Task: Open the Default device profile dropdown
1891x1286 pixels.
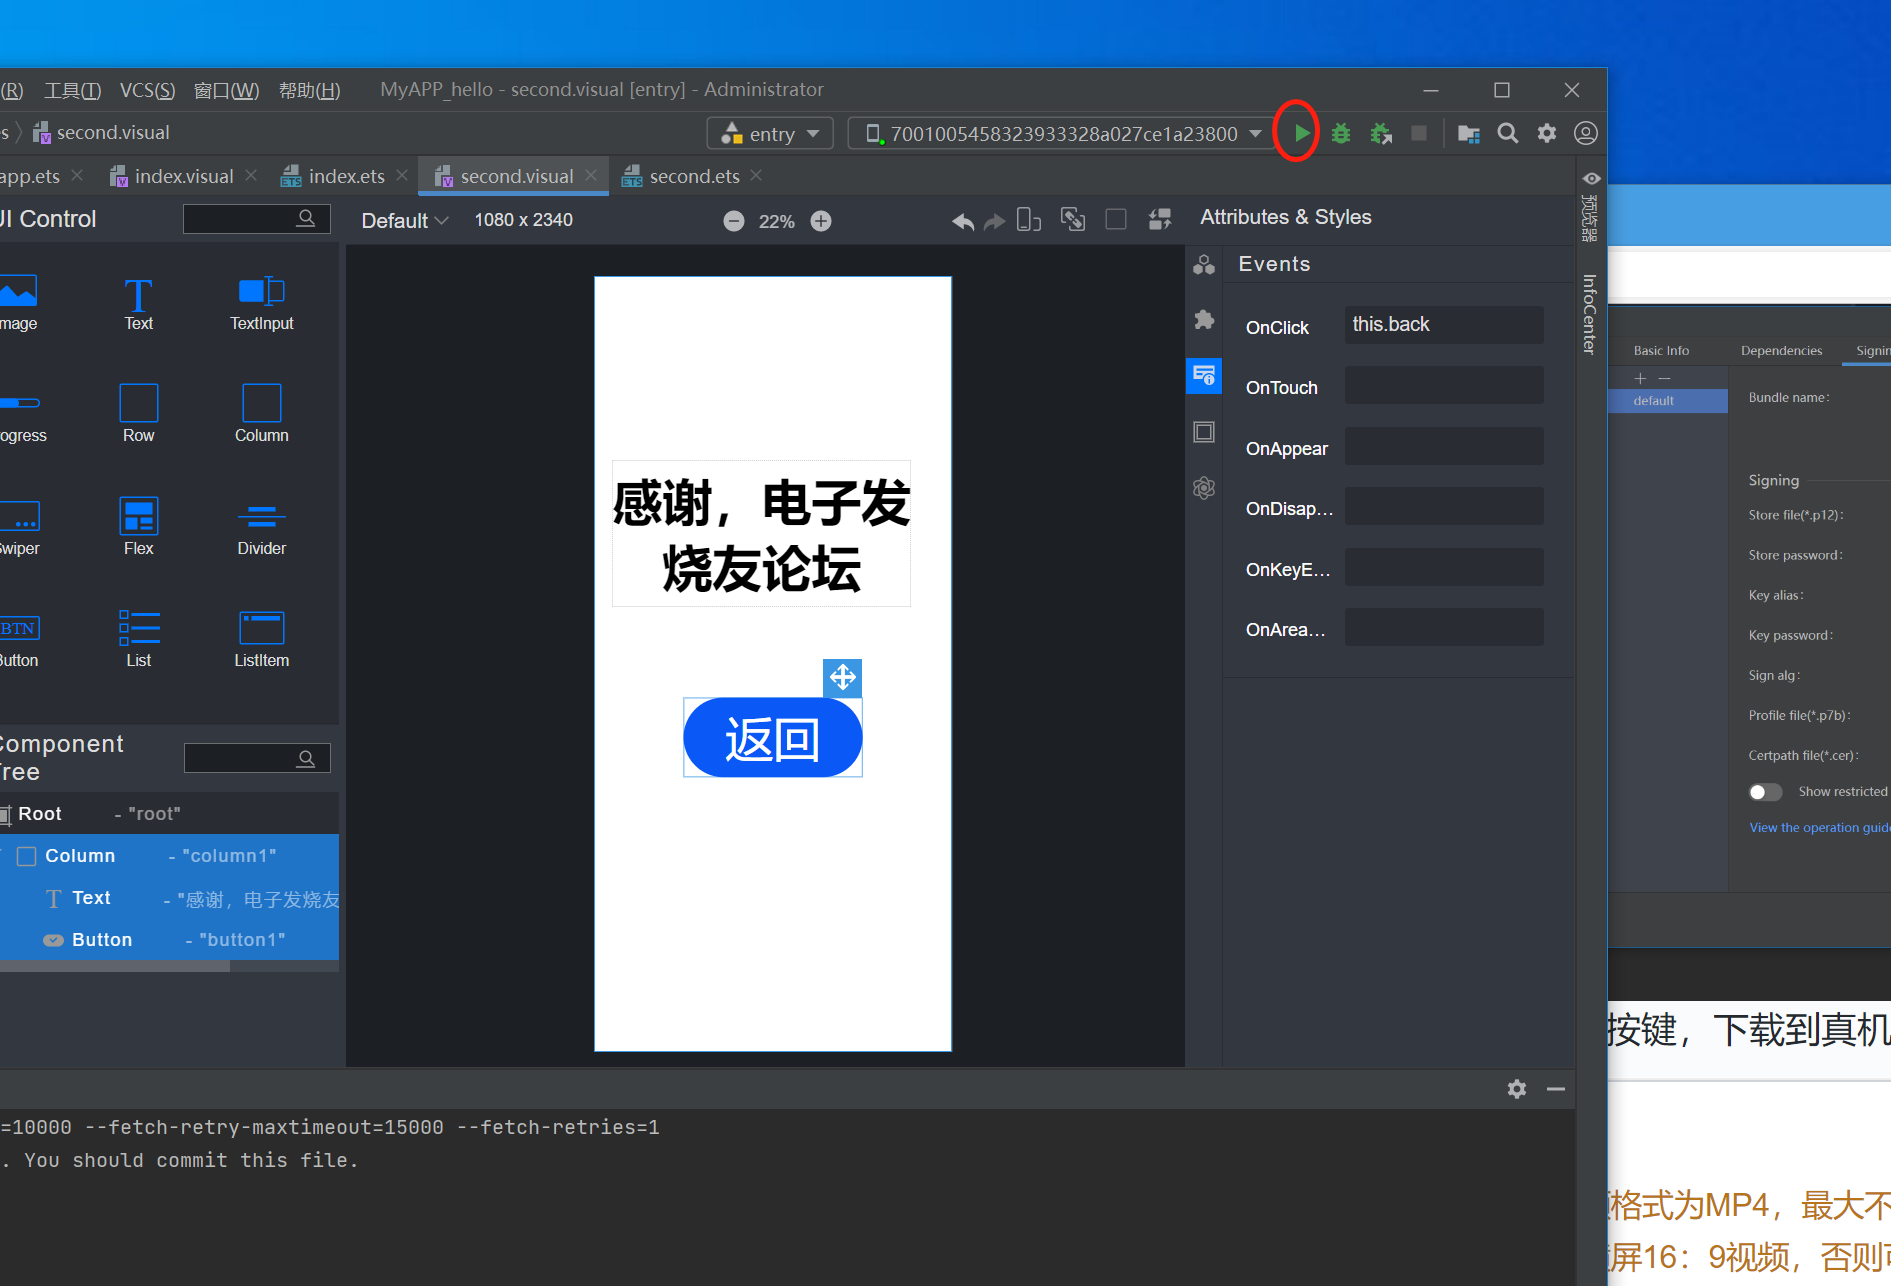Action: coord(404,221)
